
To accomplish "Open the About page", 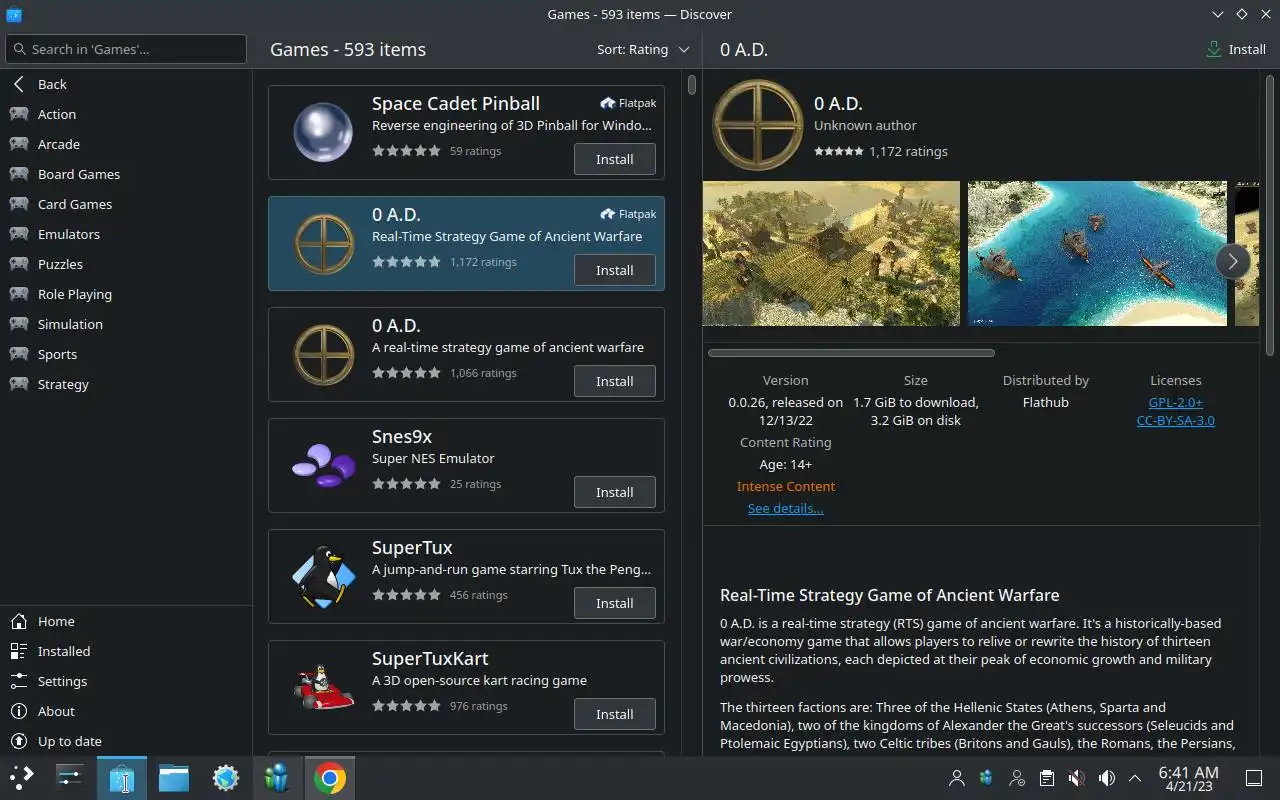I will [126, 711].
